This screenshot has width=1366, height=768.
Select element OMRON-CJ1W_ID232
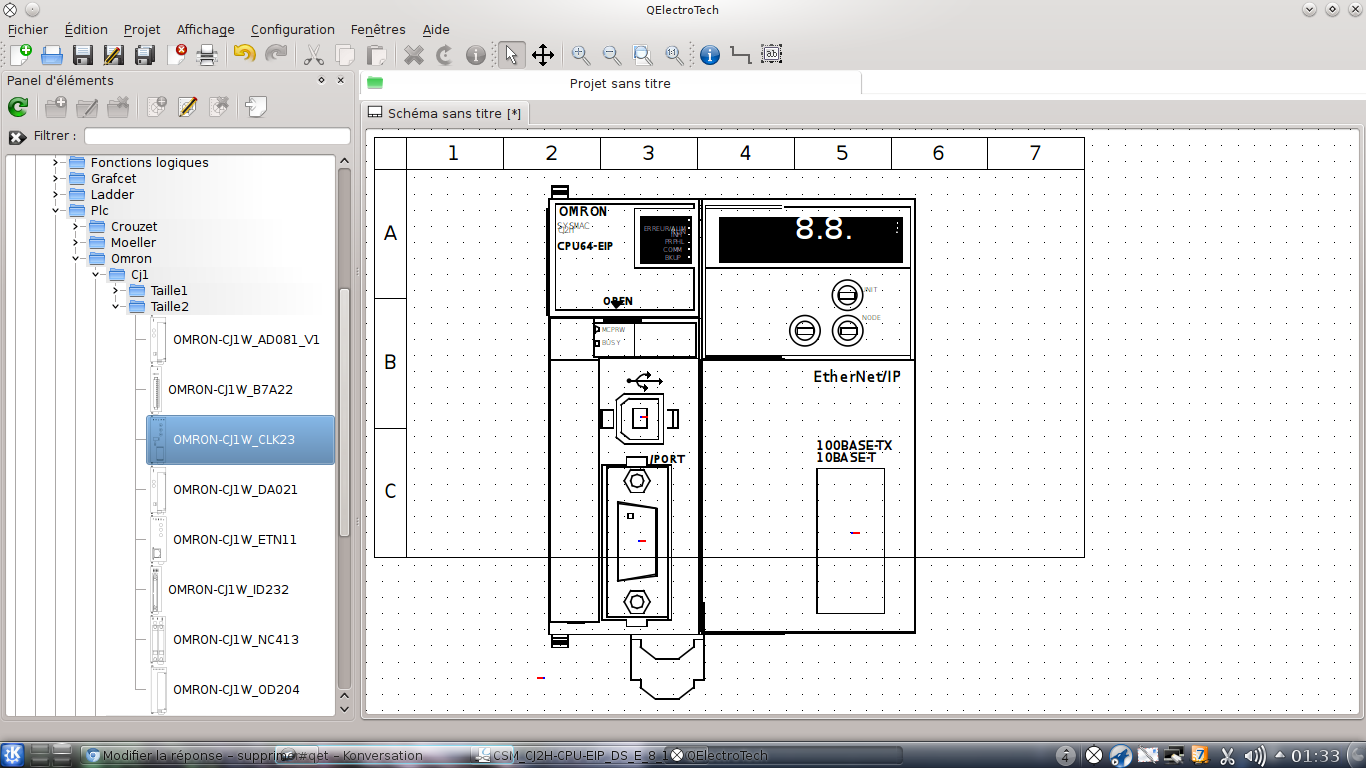[x=241, y=589]
